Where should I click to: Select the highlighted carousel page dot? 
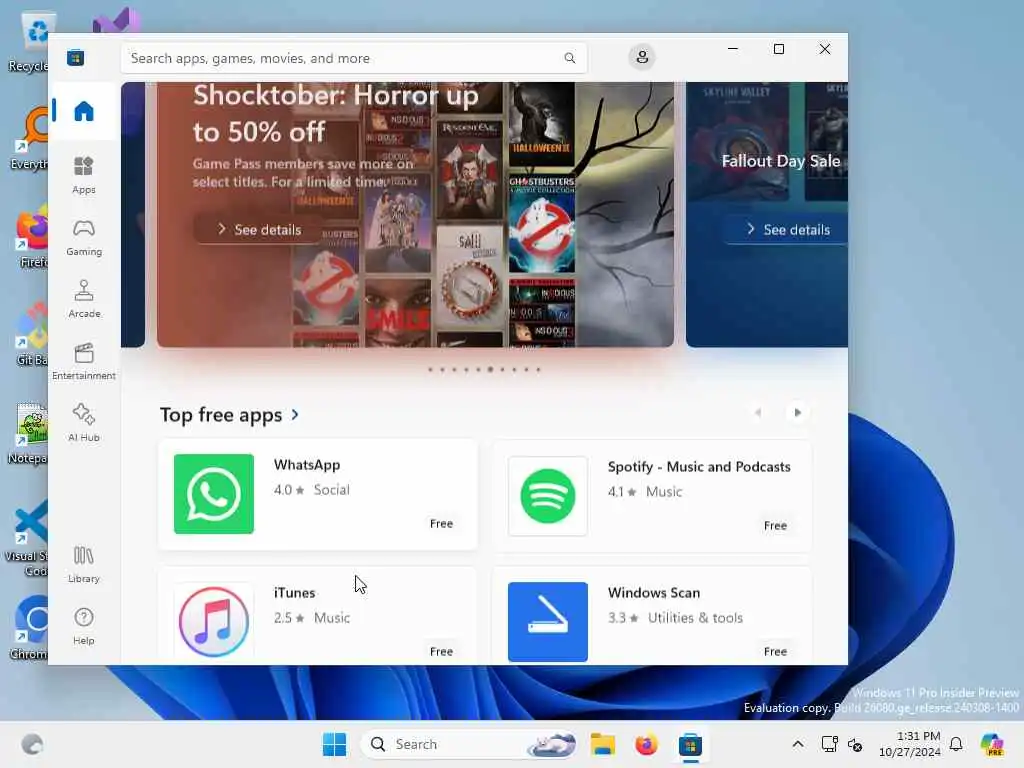coord(490,370)
